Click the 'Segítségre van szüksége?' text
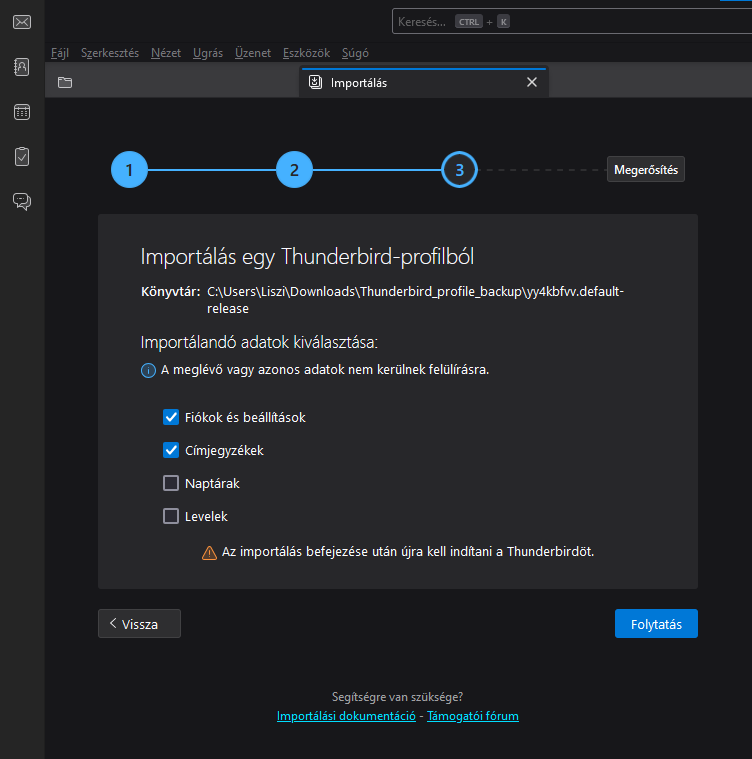The height and width of the screenshot is (759, 752). [x=397, y=697]
